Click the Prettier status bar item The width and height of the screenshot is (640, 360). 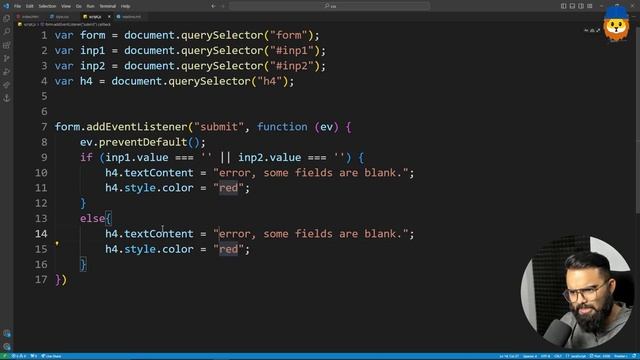(620, 356)
